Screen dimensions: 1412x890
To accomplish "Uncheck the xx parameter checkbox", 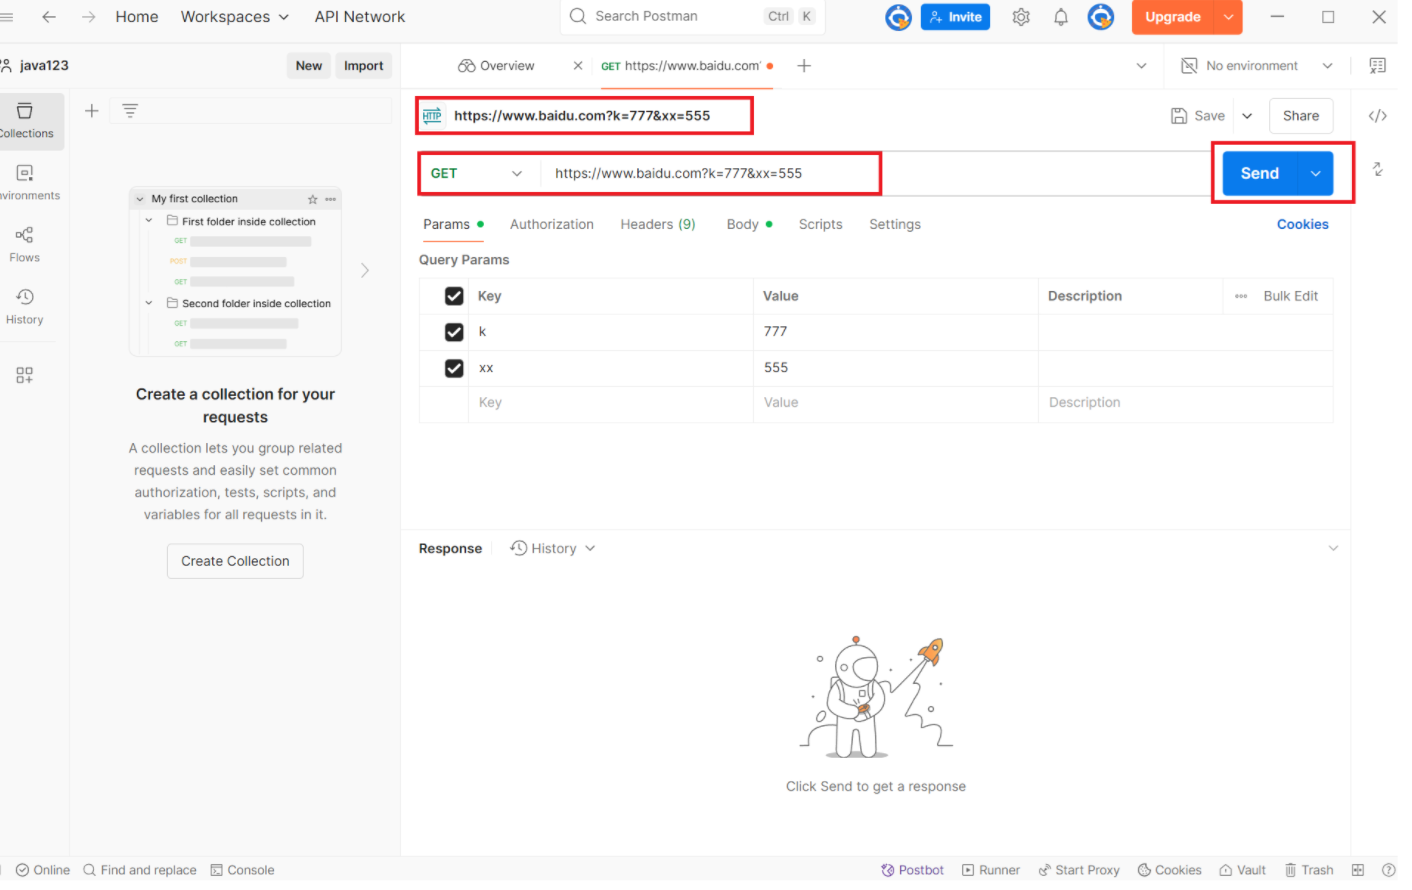I will pyautogui.click(x=454, y=368).
